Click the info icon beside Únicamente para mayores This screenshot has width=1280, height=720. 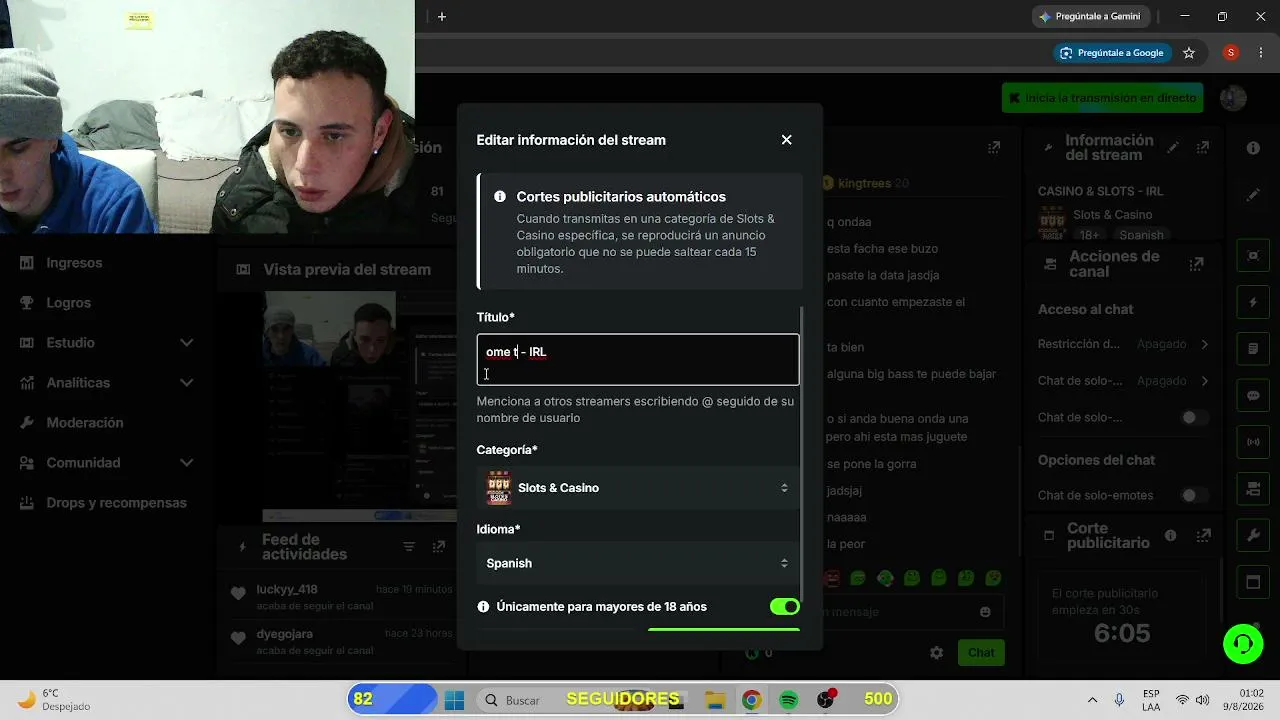point(484,607)
